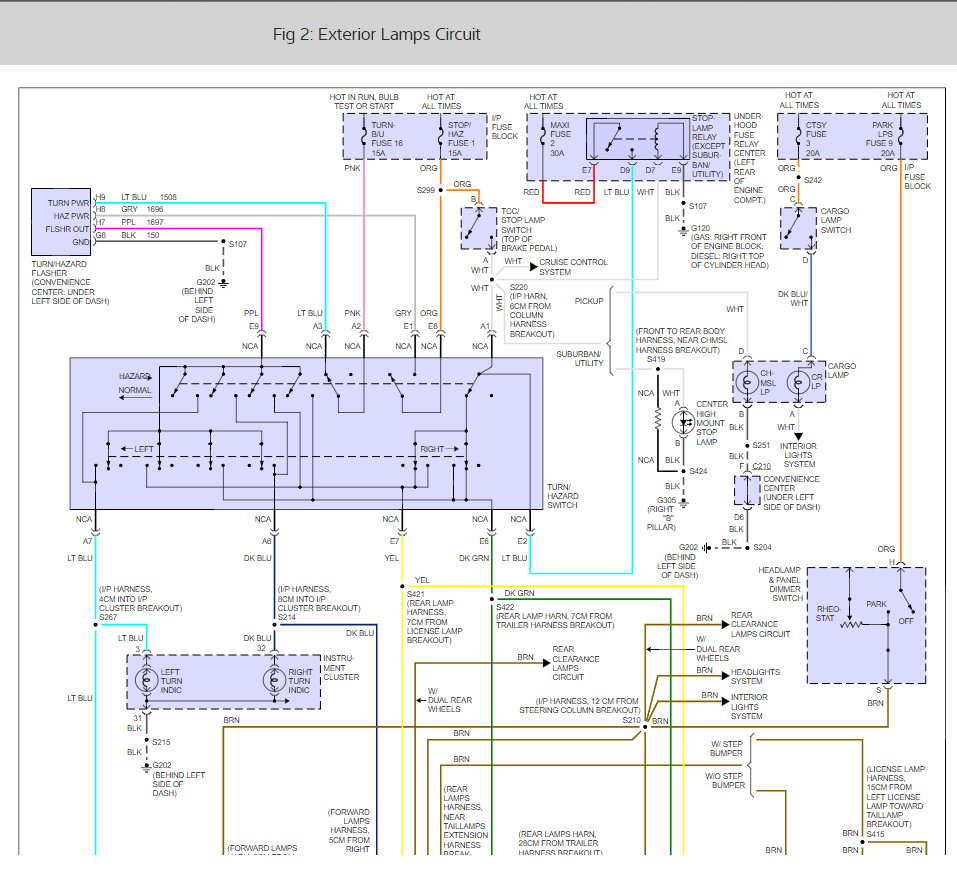957x871 pixels.
Task: Click the rheostat resistor symbol
Action: point(851,624)
